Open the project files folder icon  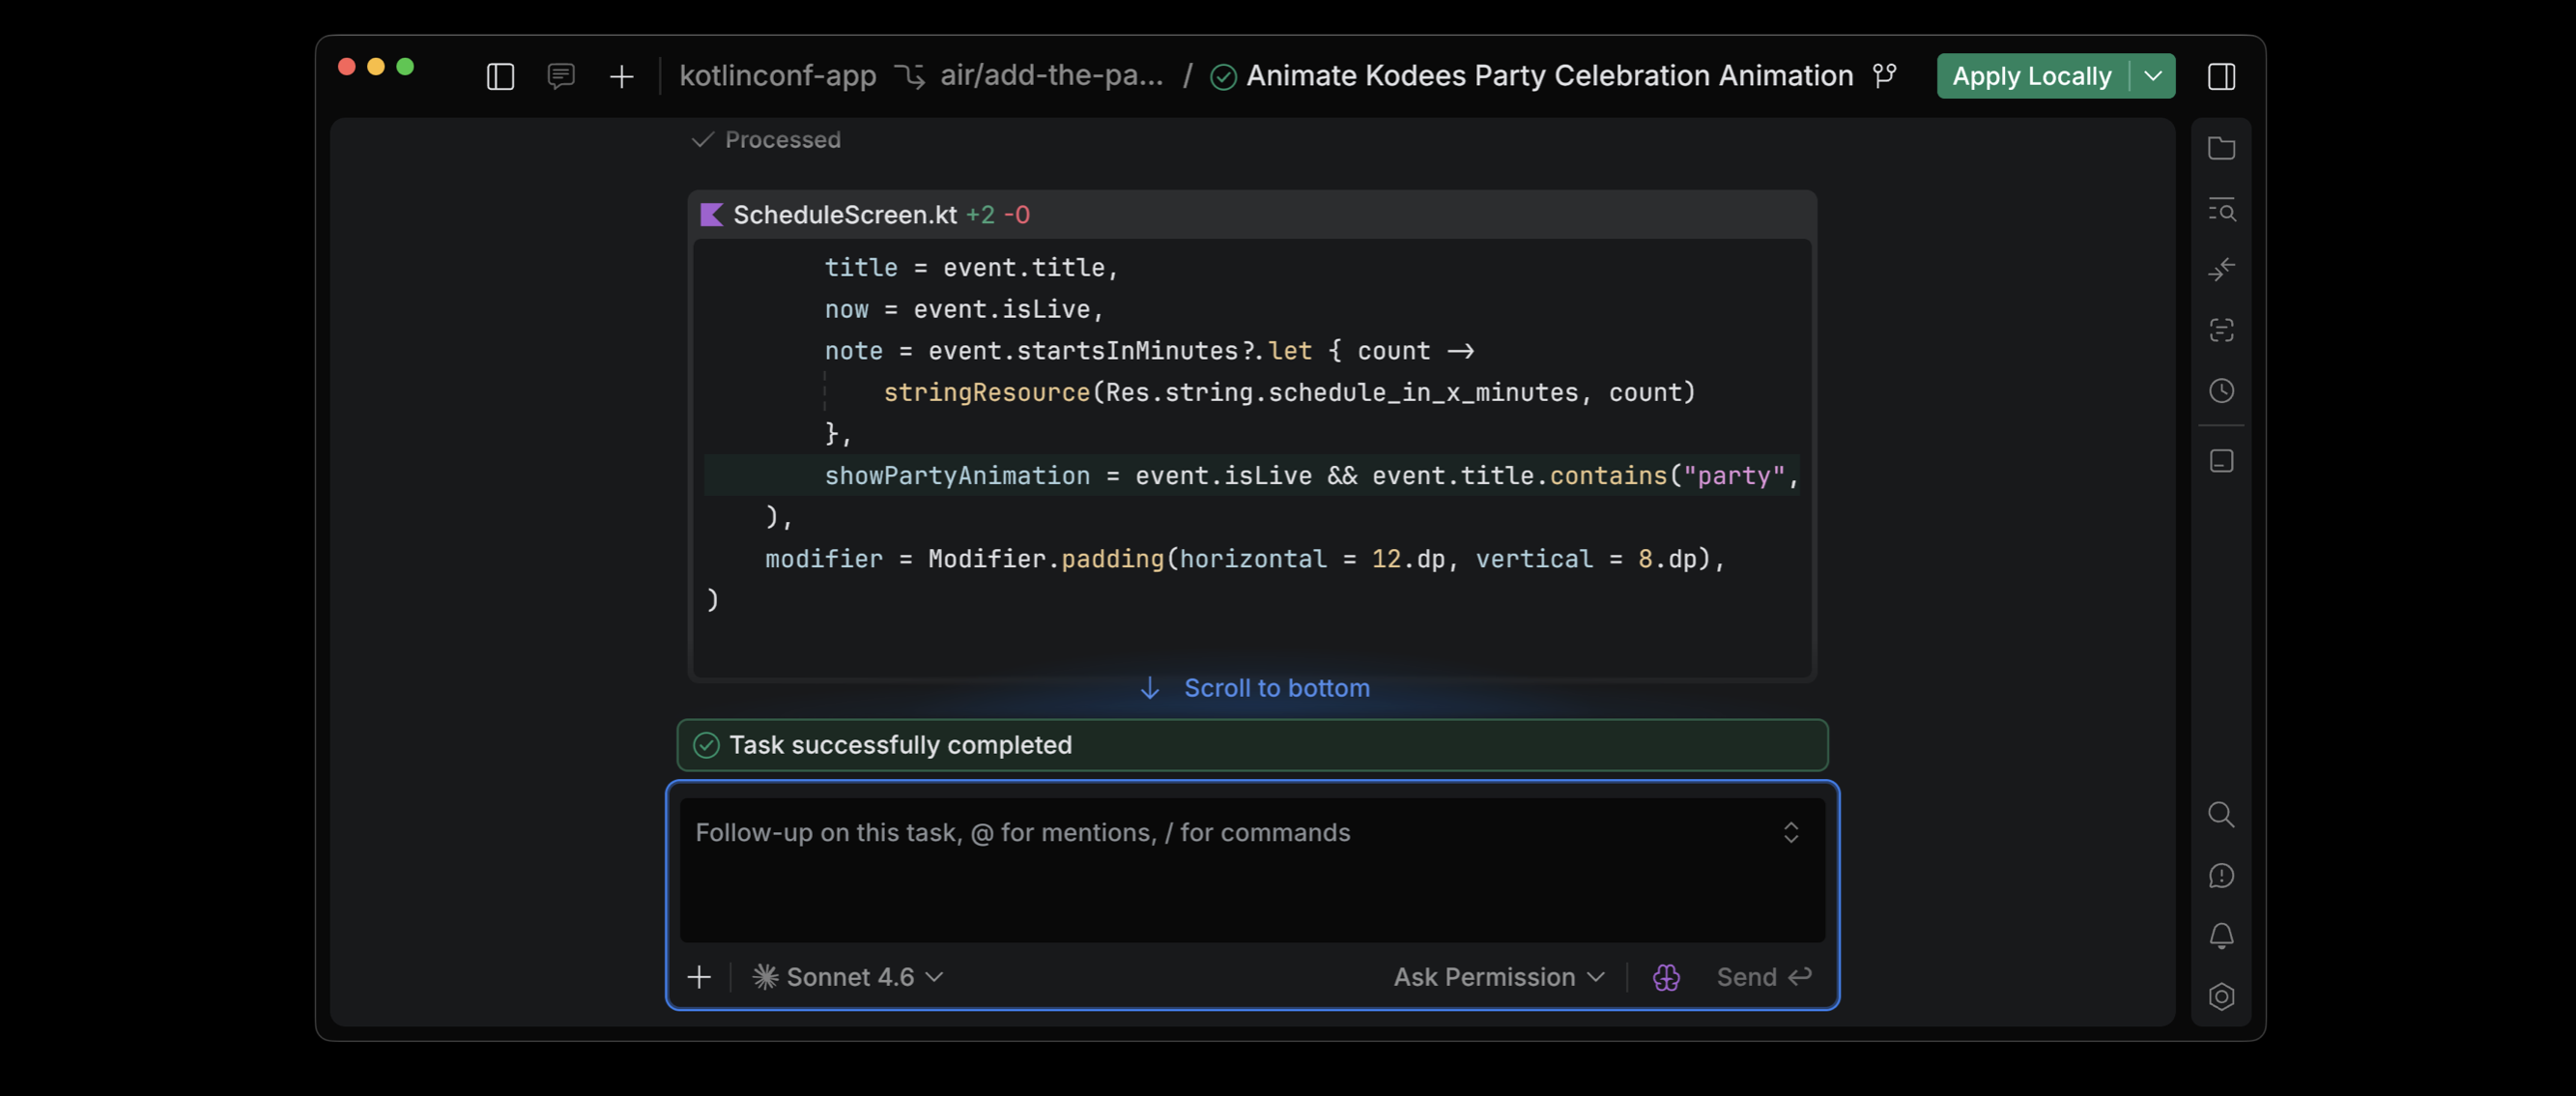point(2221,148)
